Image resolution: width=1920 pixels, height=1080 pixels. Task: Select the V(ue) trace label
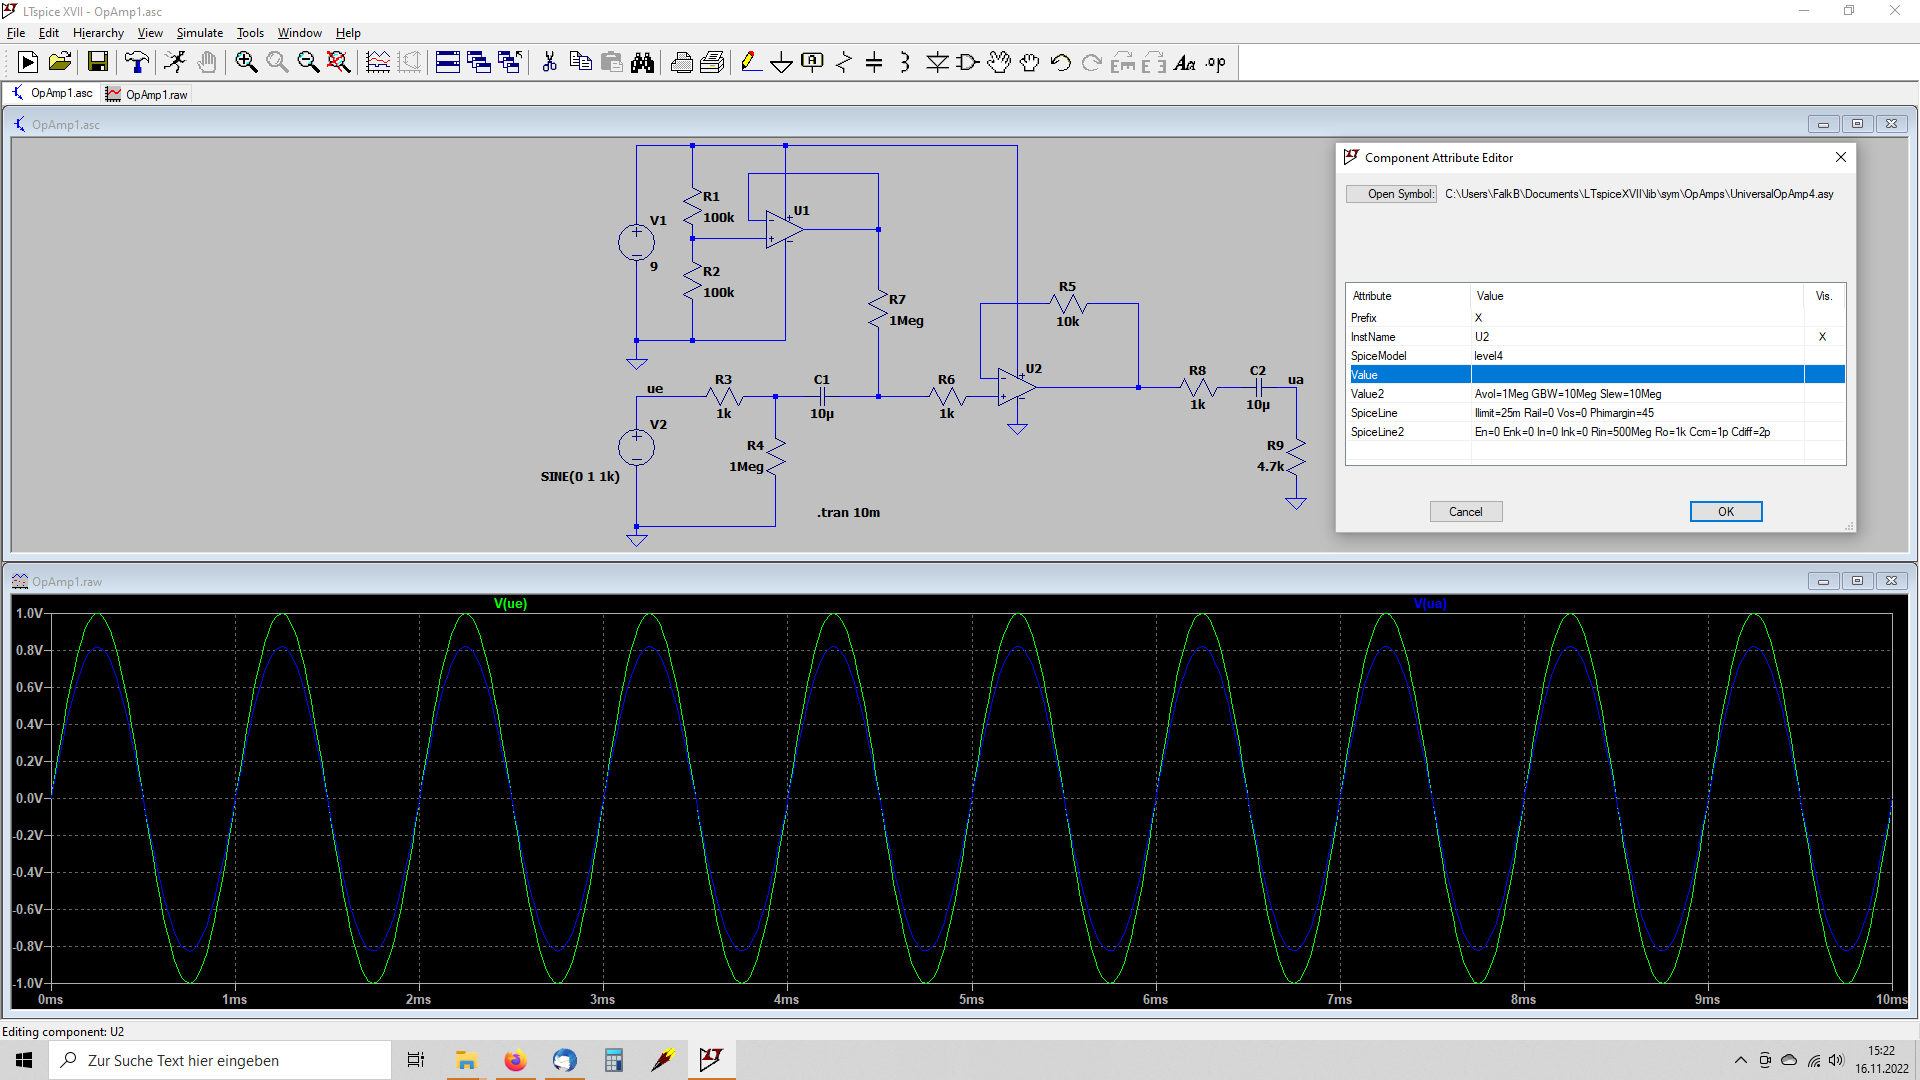point(510,603)
